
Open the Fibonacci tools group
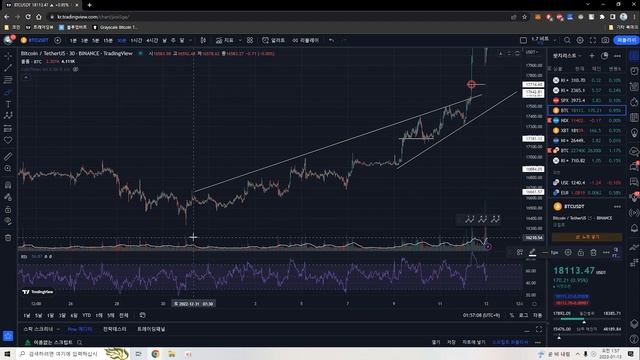(8, 80)
